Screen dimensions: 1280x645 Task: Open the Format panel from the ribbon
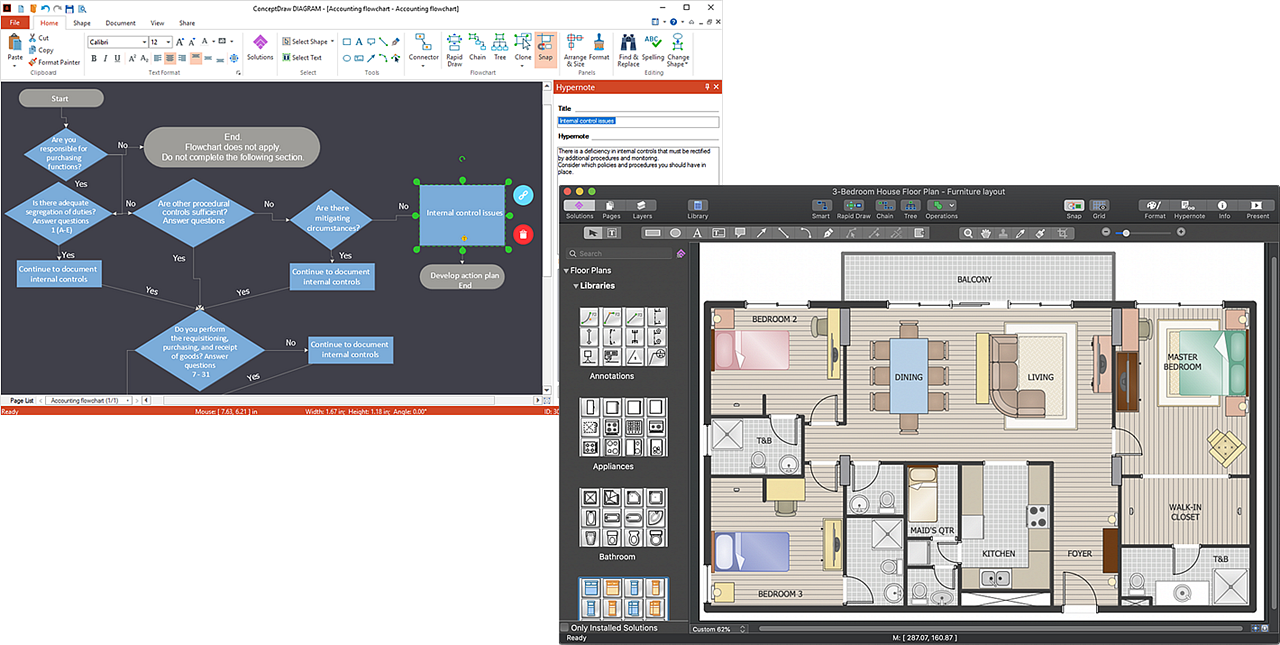pyautogui.click(x=599, y=47)
